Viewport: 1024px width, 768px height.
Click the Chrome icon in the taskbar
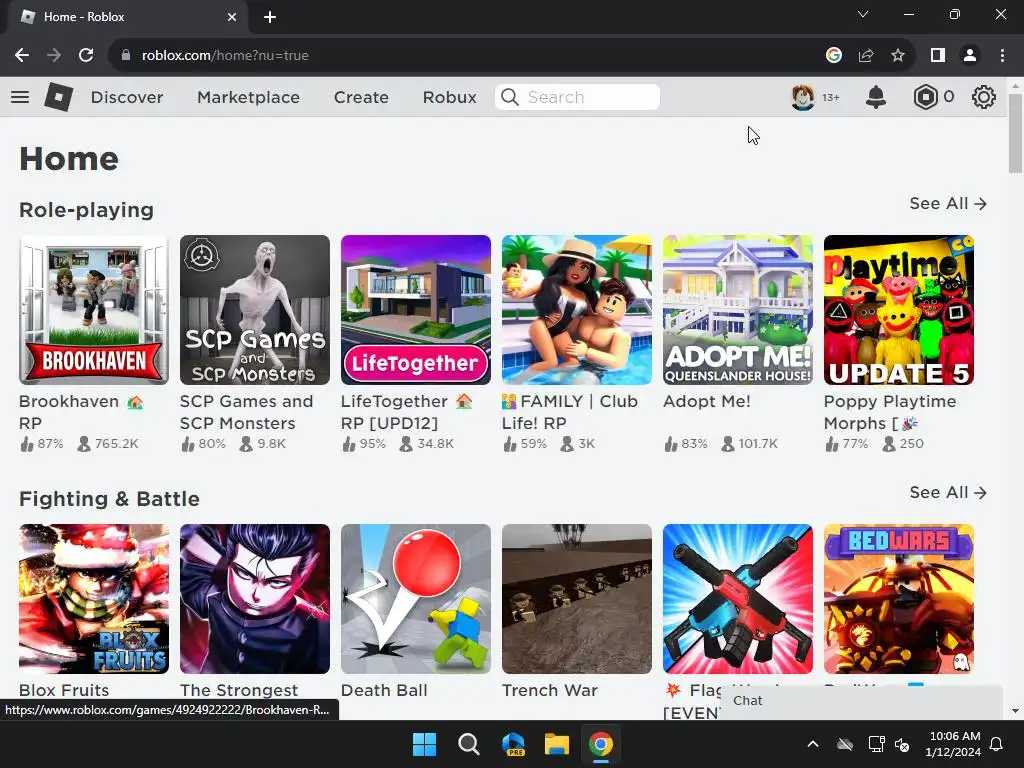point(600,744)
